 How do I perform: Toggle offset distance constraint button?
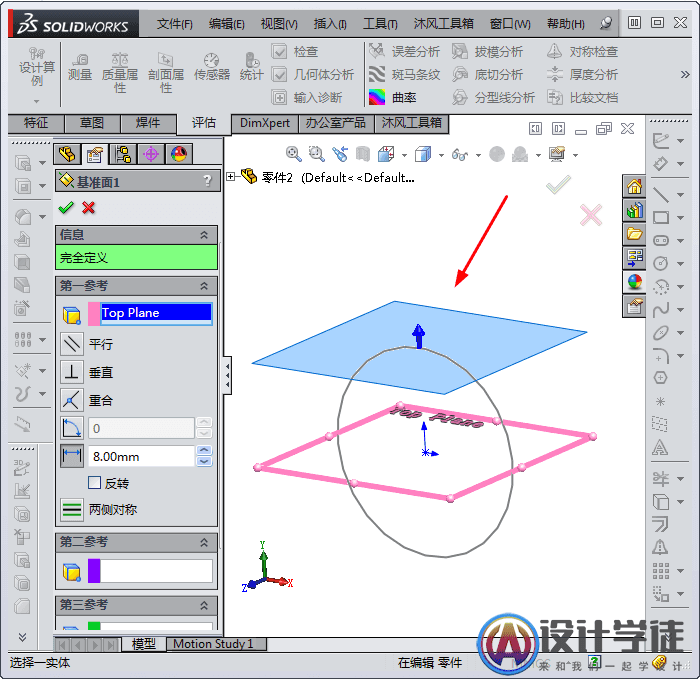coord(72,456)
